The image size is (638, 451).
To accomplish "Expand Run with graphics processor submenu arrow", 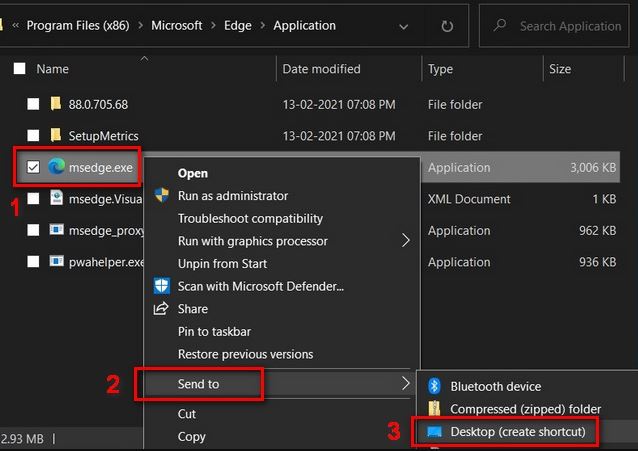I will pos(405,241).
